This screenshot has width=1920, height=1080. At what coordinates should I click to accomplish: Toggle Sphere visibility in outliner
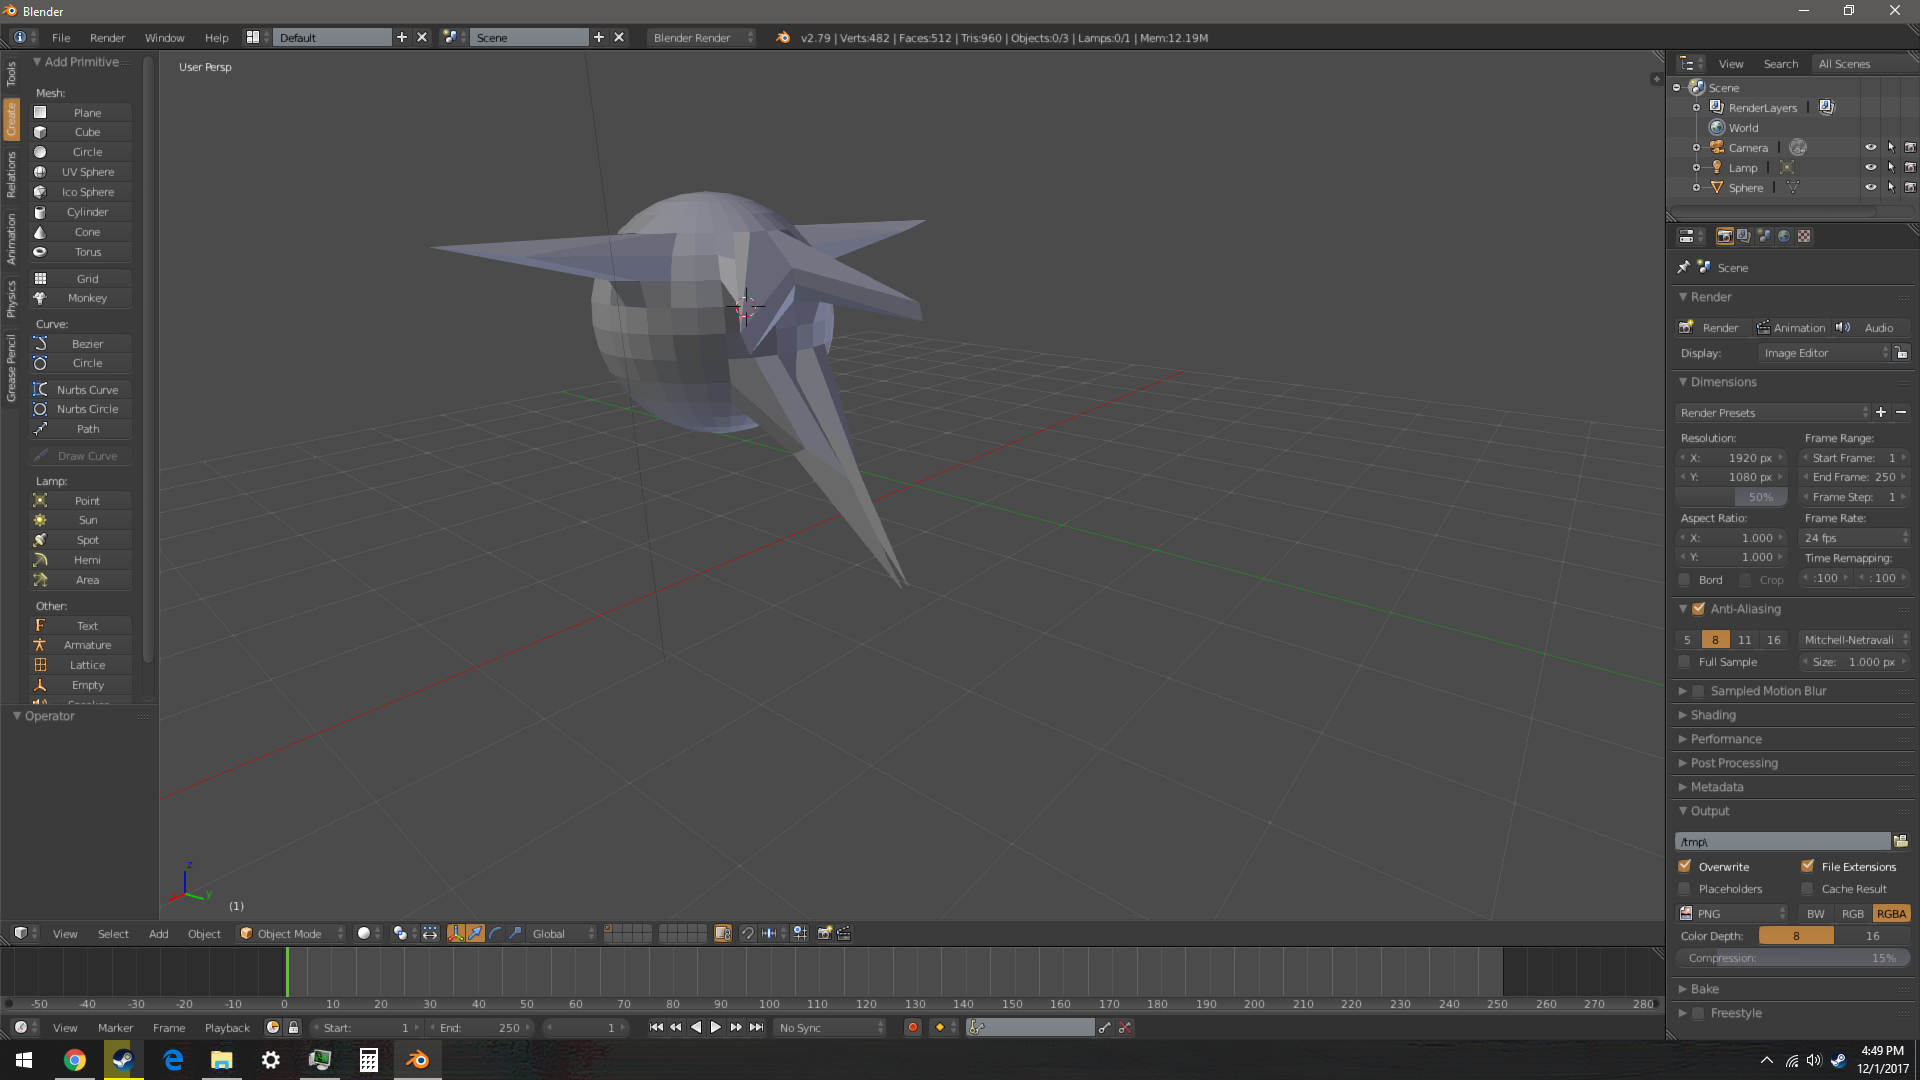click(x=1870, y=187)
